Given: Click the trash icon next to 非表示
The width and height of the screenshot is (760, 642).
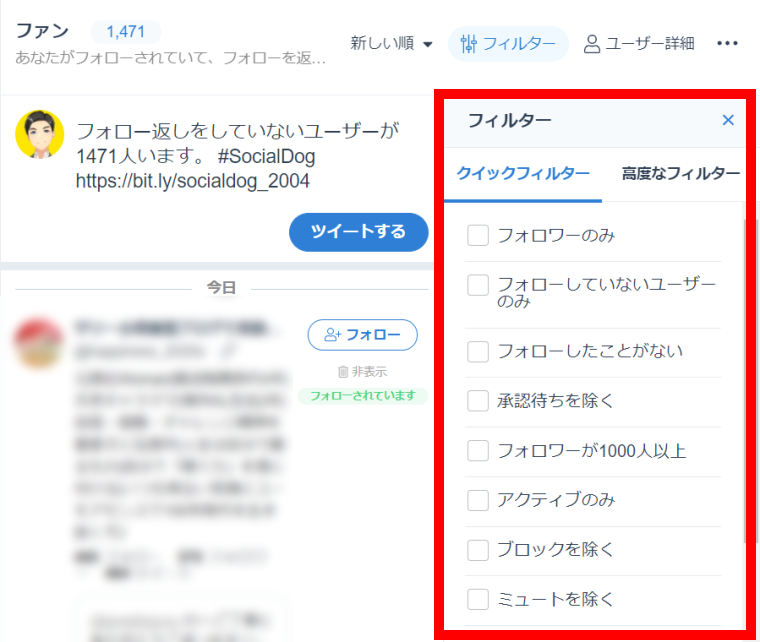Looking at the screenshot, I should tap(343, 372).
